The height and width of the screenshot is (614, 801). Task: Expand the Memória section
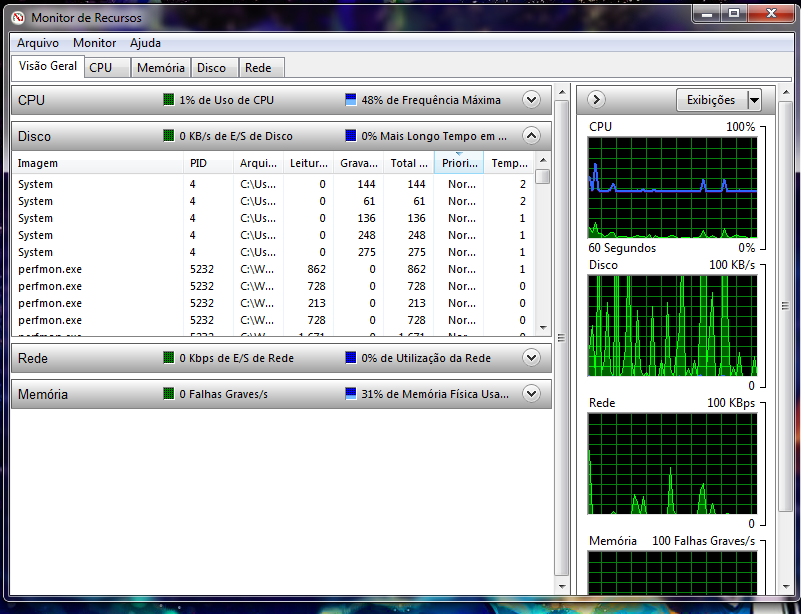[531, 393]
